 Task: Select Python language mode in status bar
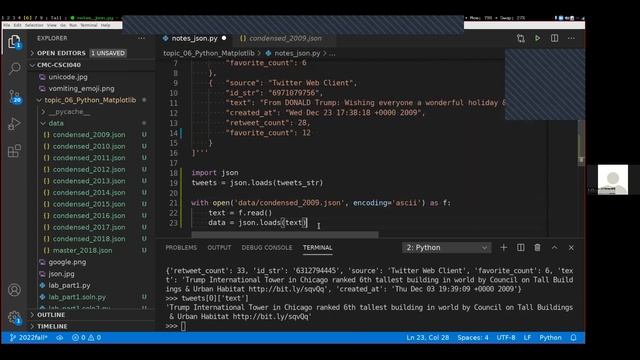[x=550, y=338]
